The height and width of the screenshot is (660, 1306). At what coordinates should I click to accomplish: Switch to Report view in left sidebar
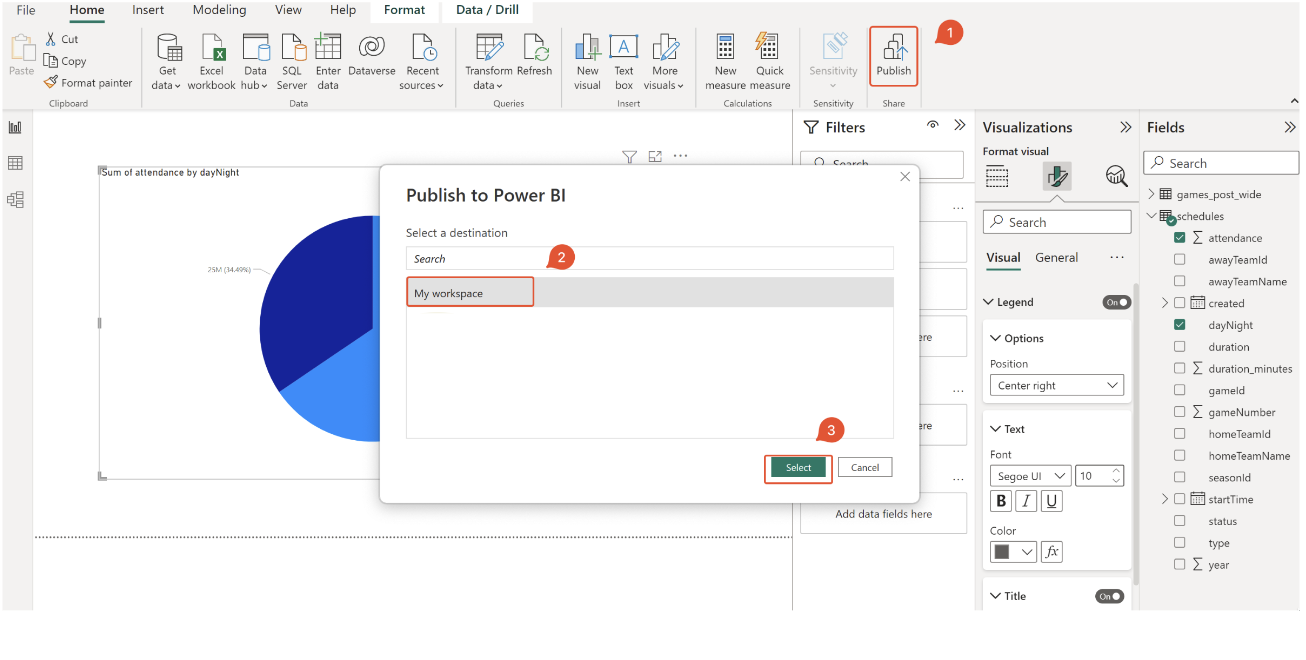click(15, 127)
